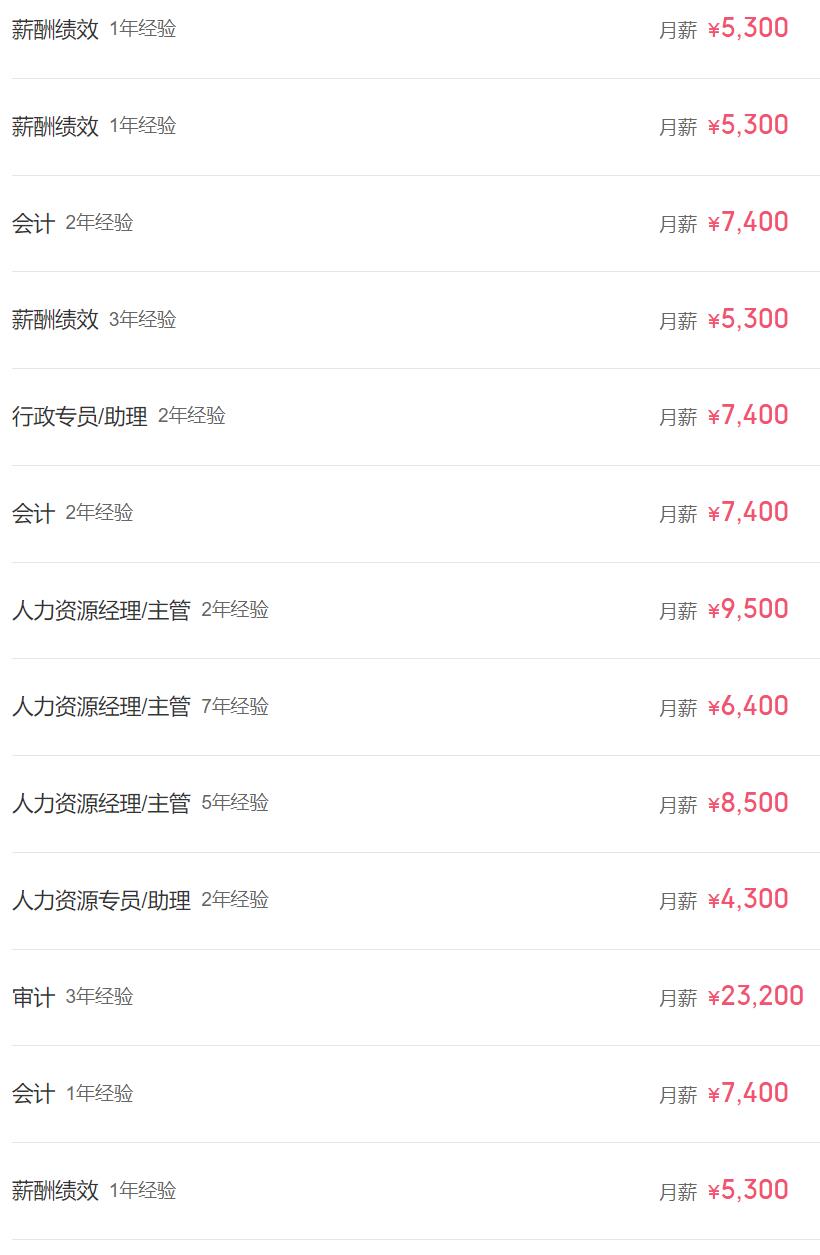Select 人力资源经理/主管 title with 5年经验
820x1255 pixels.
coord(101,803)
